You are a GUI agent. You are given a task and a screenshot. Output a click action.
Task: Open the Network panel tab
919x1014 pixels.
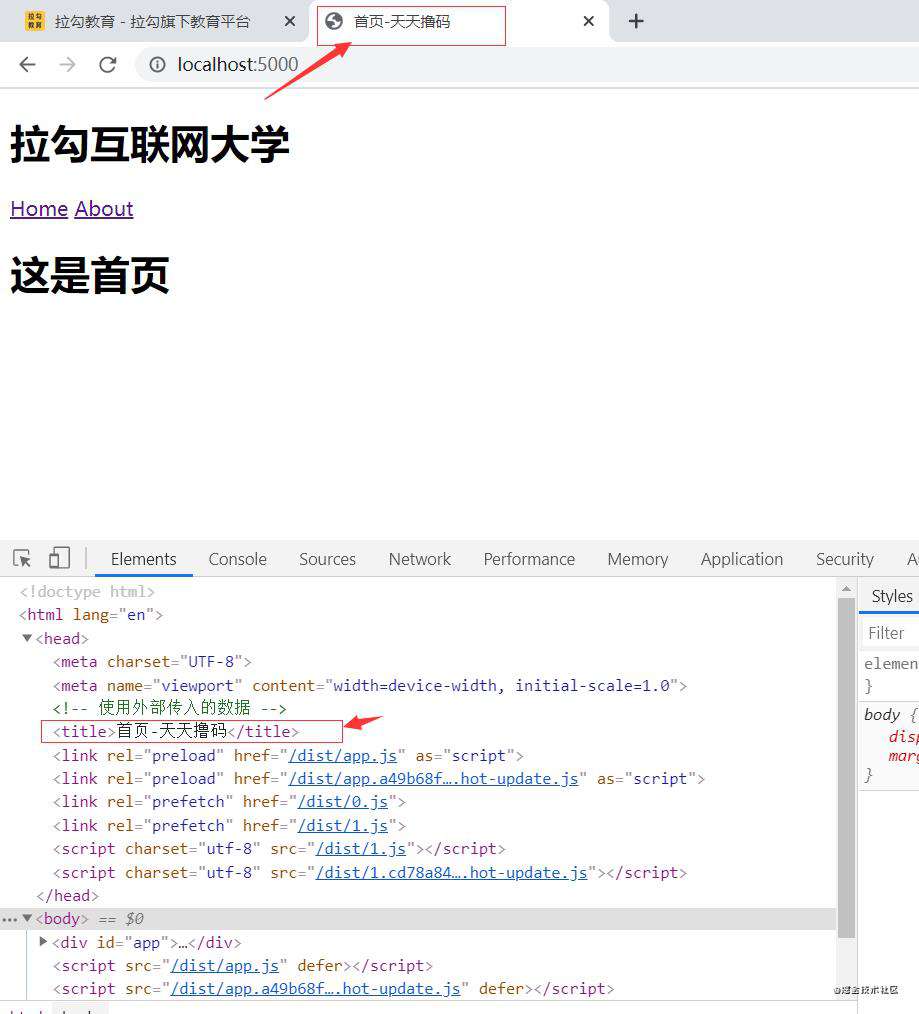coord(420,559)
